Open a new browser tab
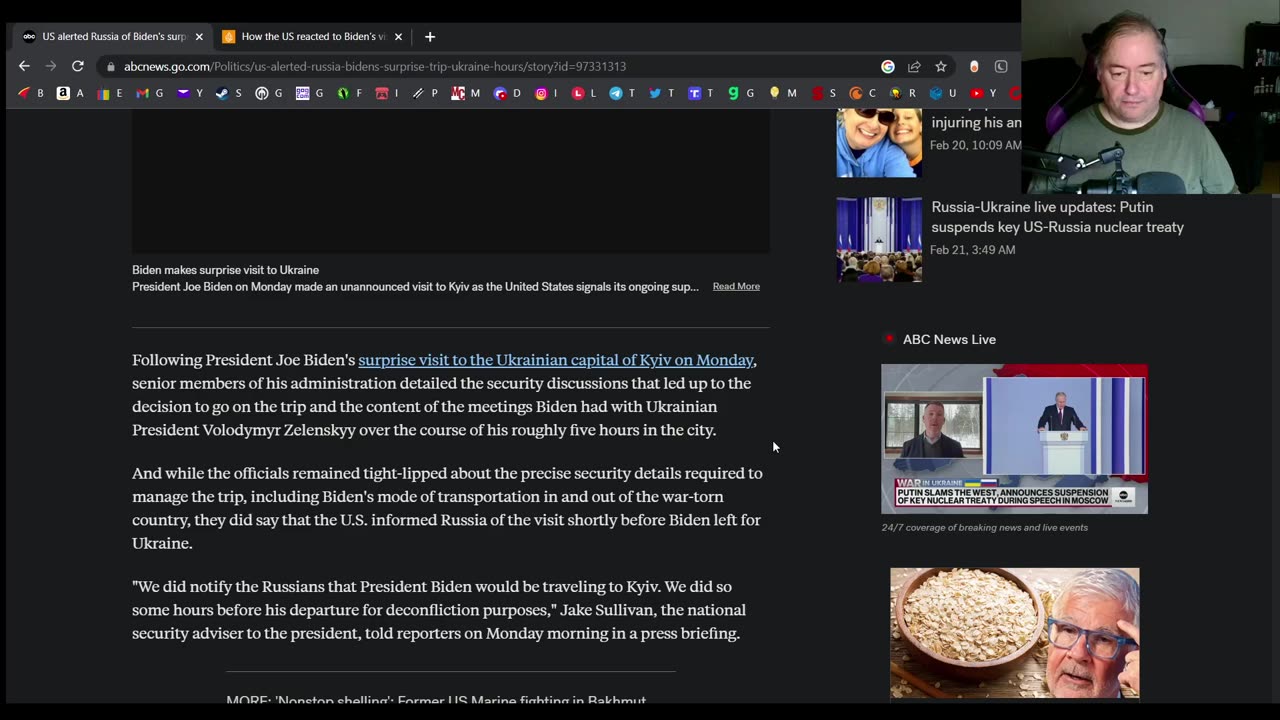The height and width of the screenshot is (720, 1280). [x=430, y=37]
